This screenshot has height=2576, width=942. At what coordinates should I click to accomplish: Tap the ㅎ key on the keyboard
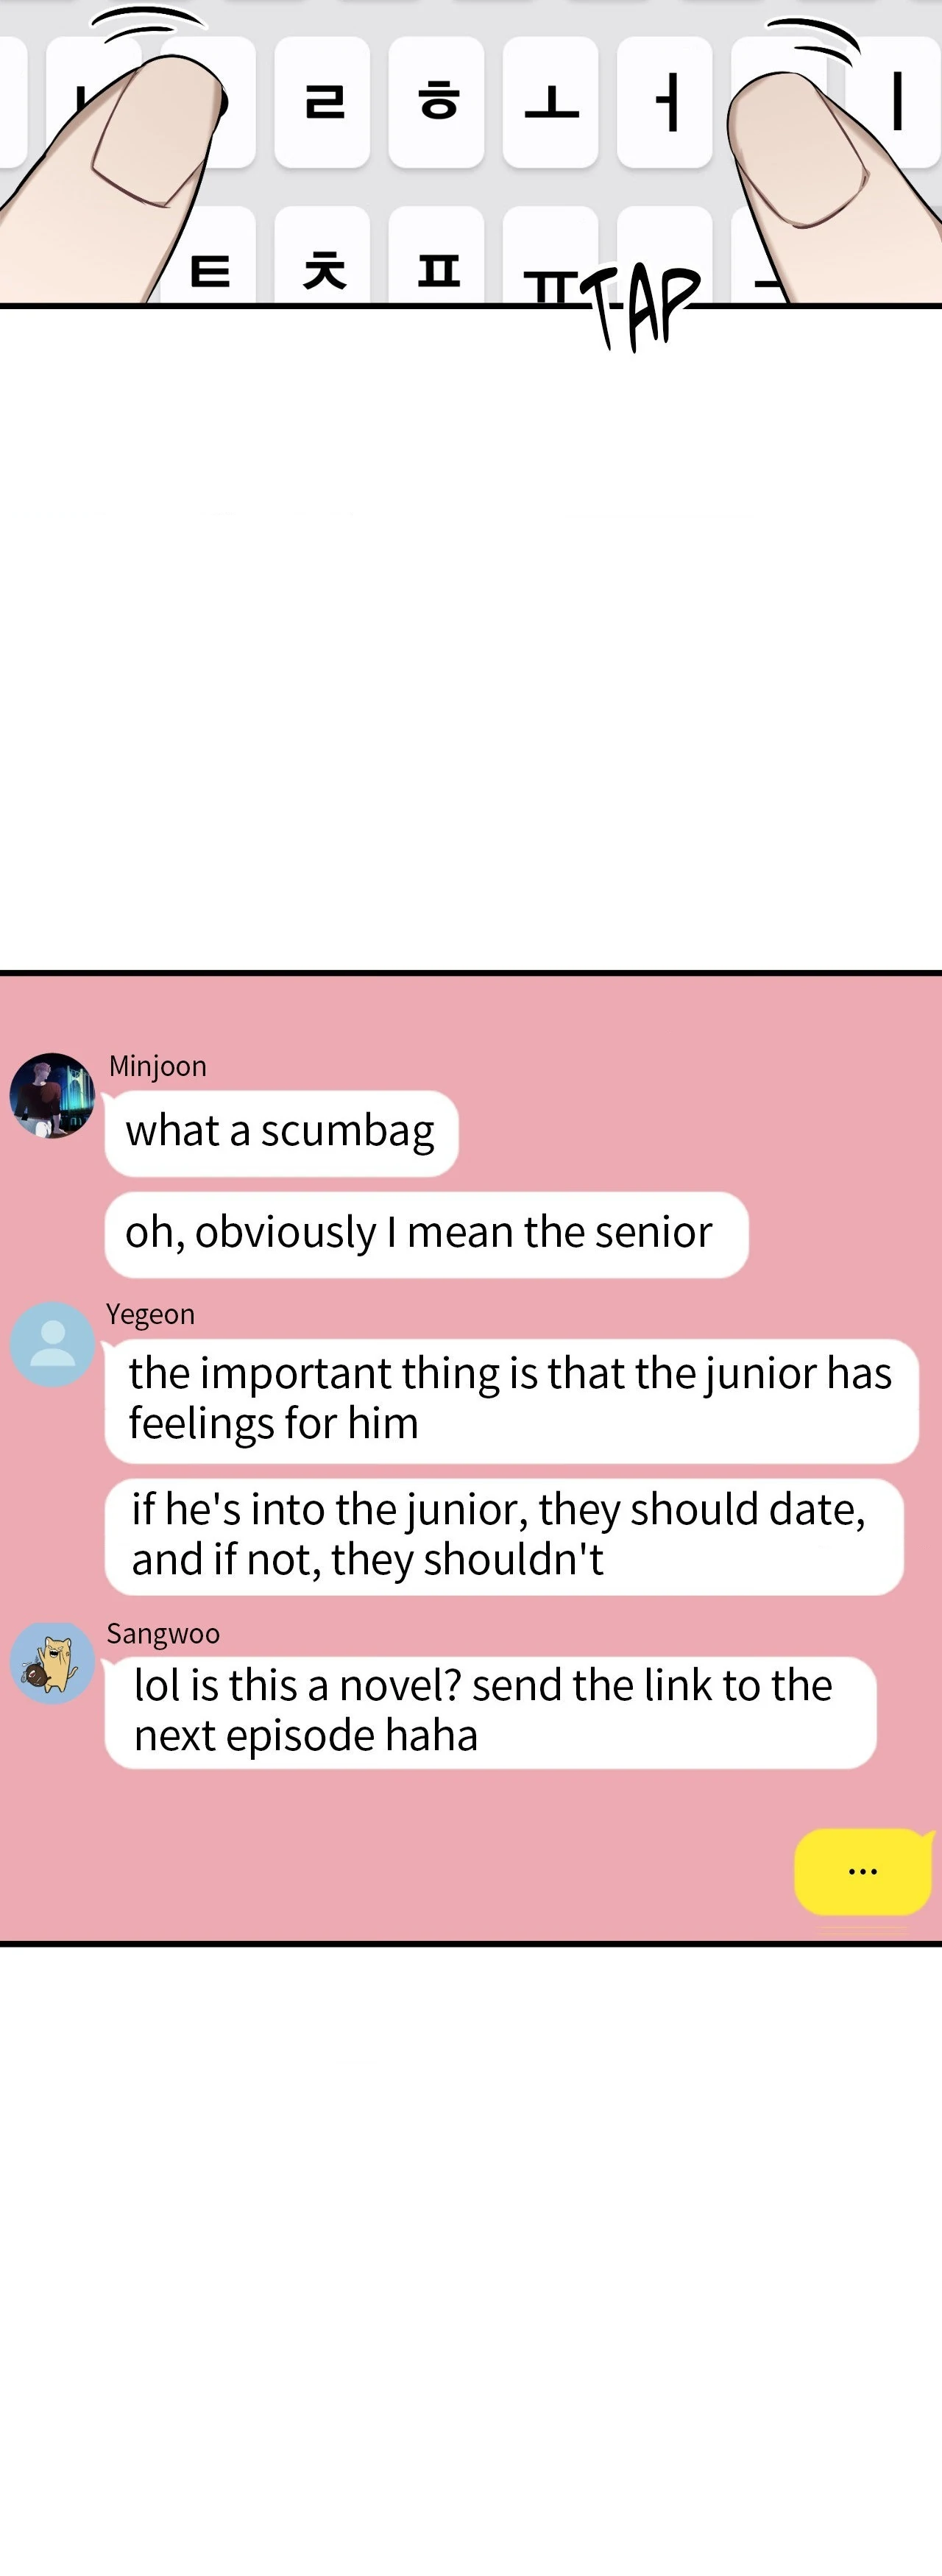click(437, 102)
